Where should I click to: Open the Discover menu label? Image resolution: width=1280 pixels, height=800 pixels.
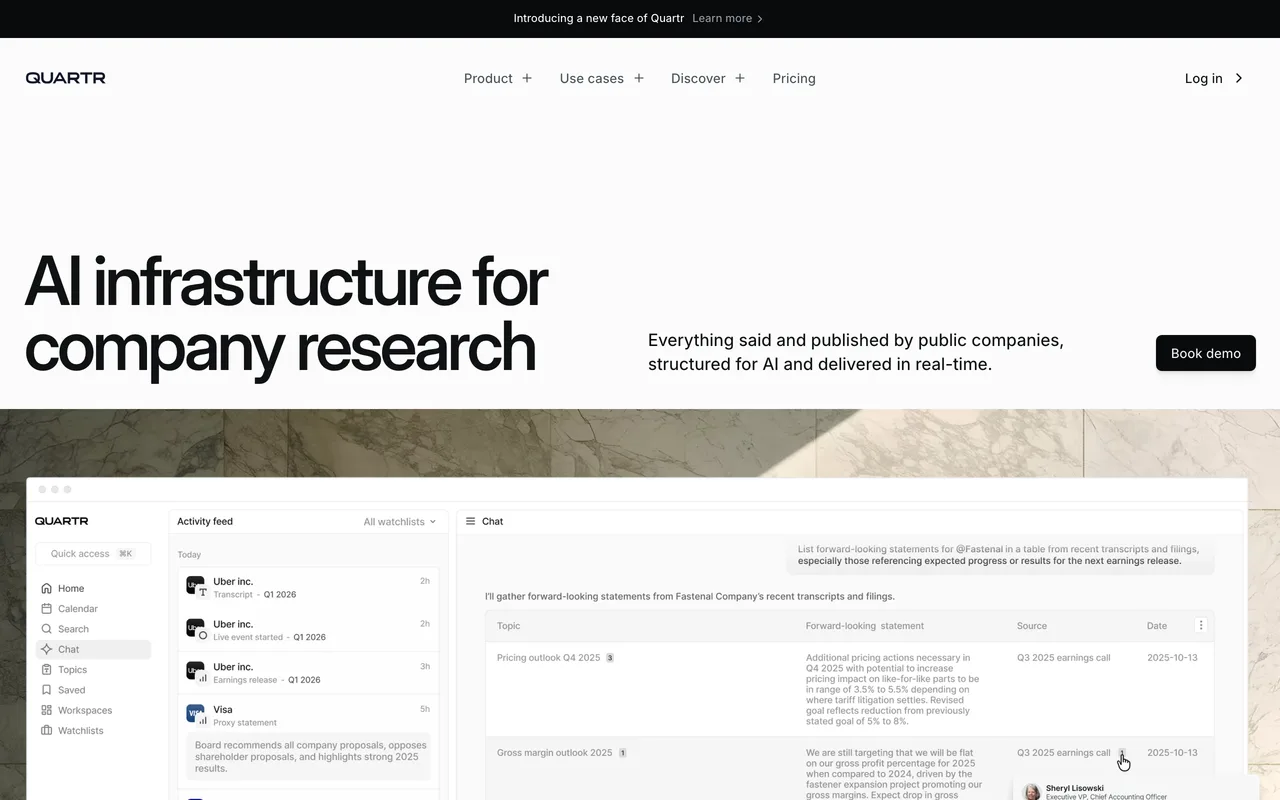pos(698,78)
